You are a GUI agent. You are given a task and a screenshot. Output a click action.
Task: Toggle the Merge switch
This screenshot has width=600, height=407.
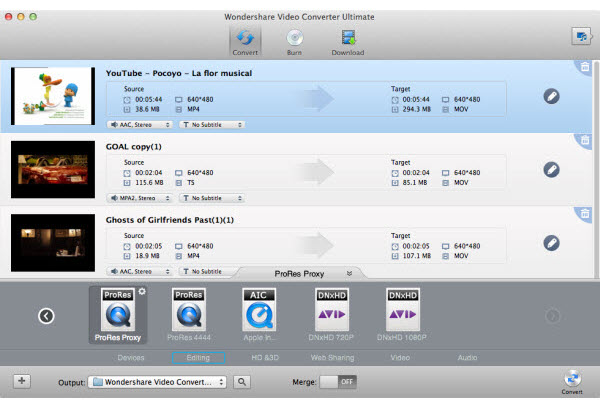click(x=338, y=382)
